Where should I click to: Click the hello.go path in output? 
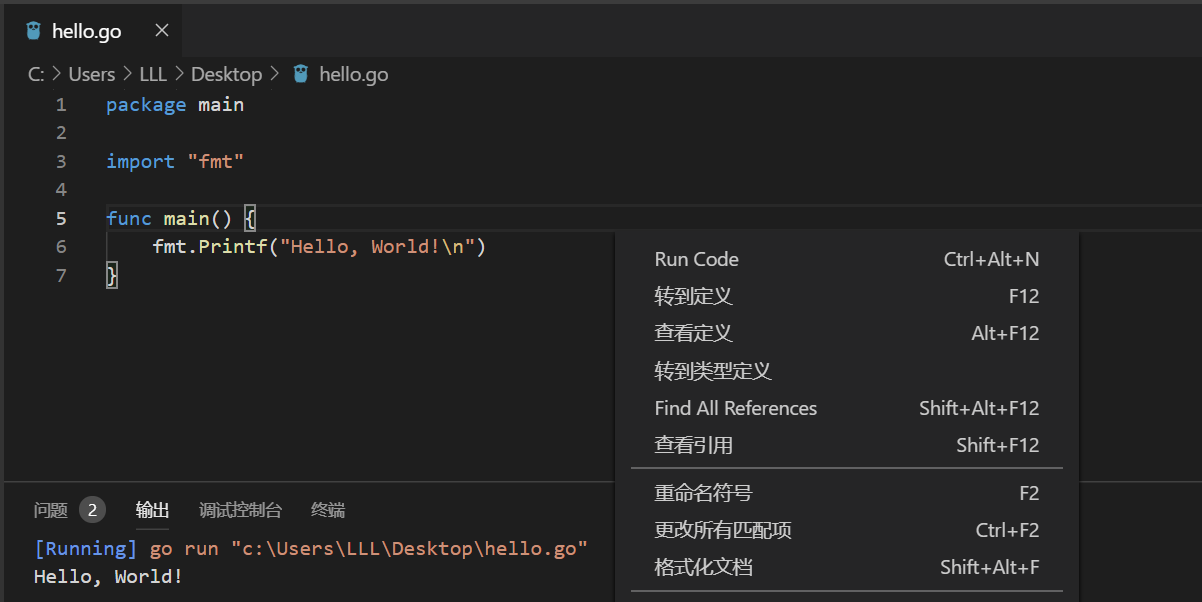coord(409,549)
